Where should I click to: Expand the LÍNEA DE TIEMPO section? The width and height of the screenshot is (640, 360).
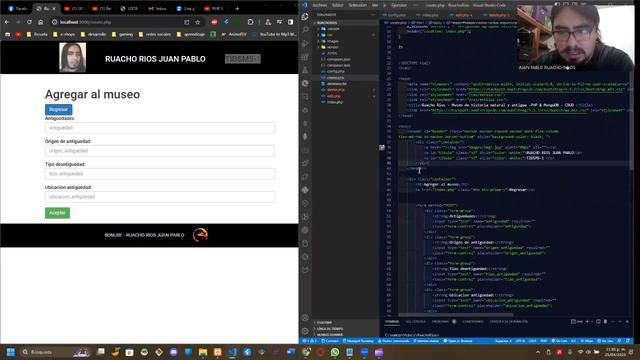click(x=330, y=329)
